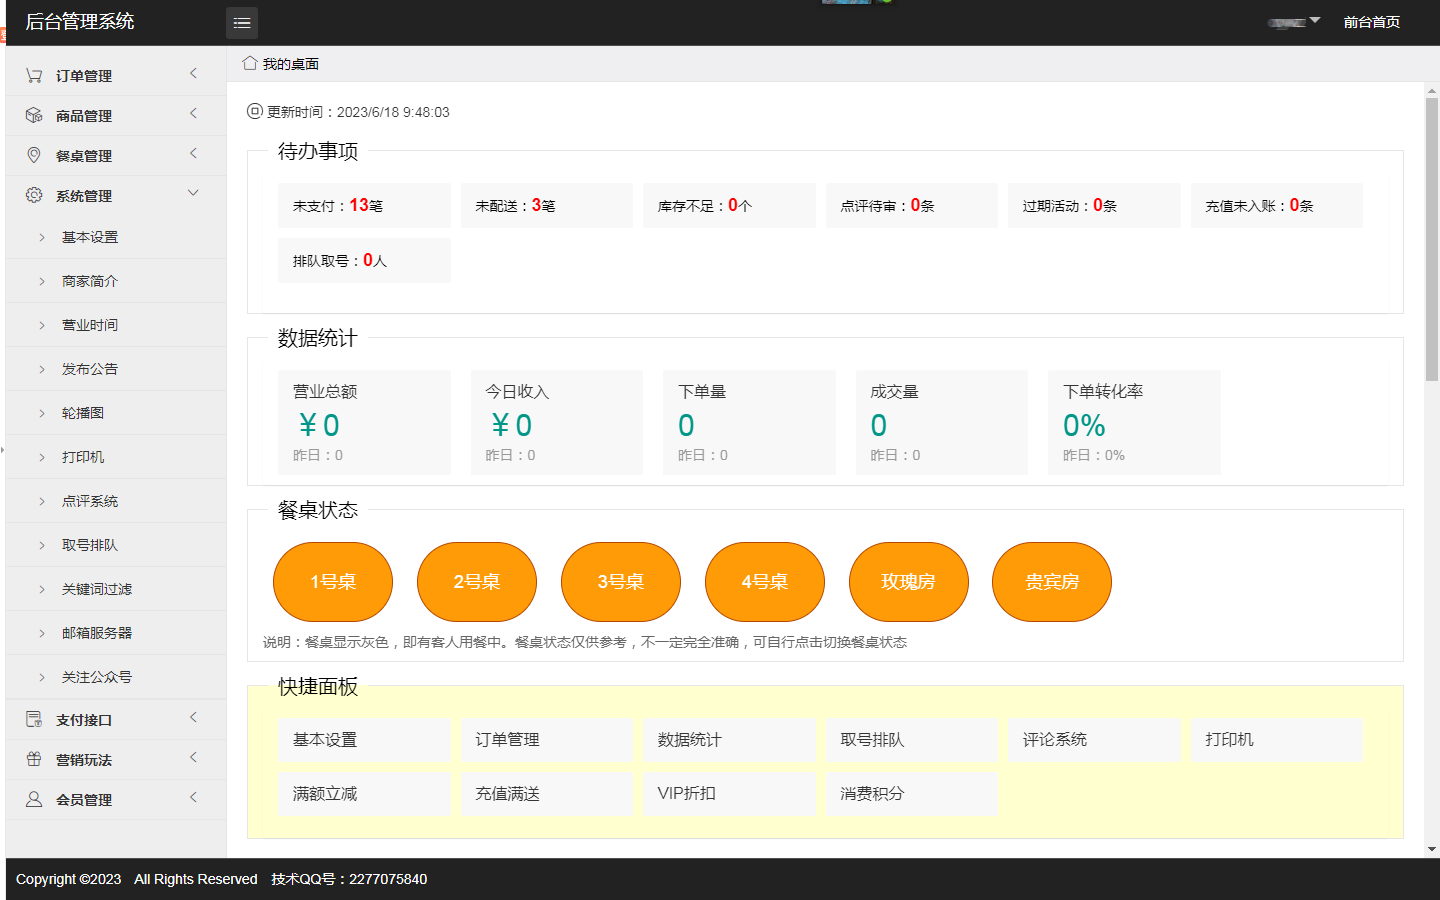The width and height of the screenshot is (1440, 900).
Task: Click the gear icon beside 系统管理
Action: [34, 195]
